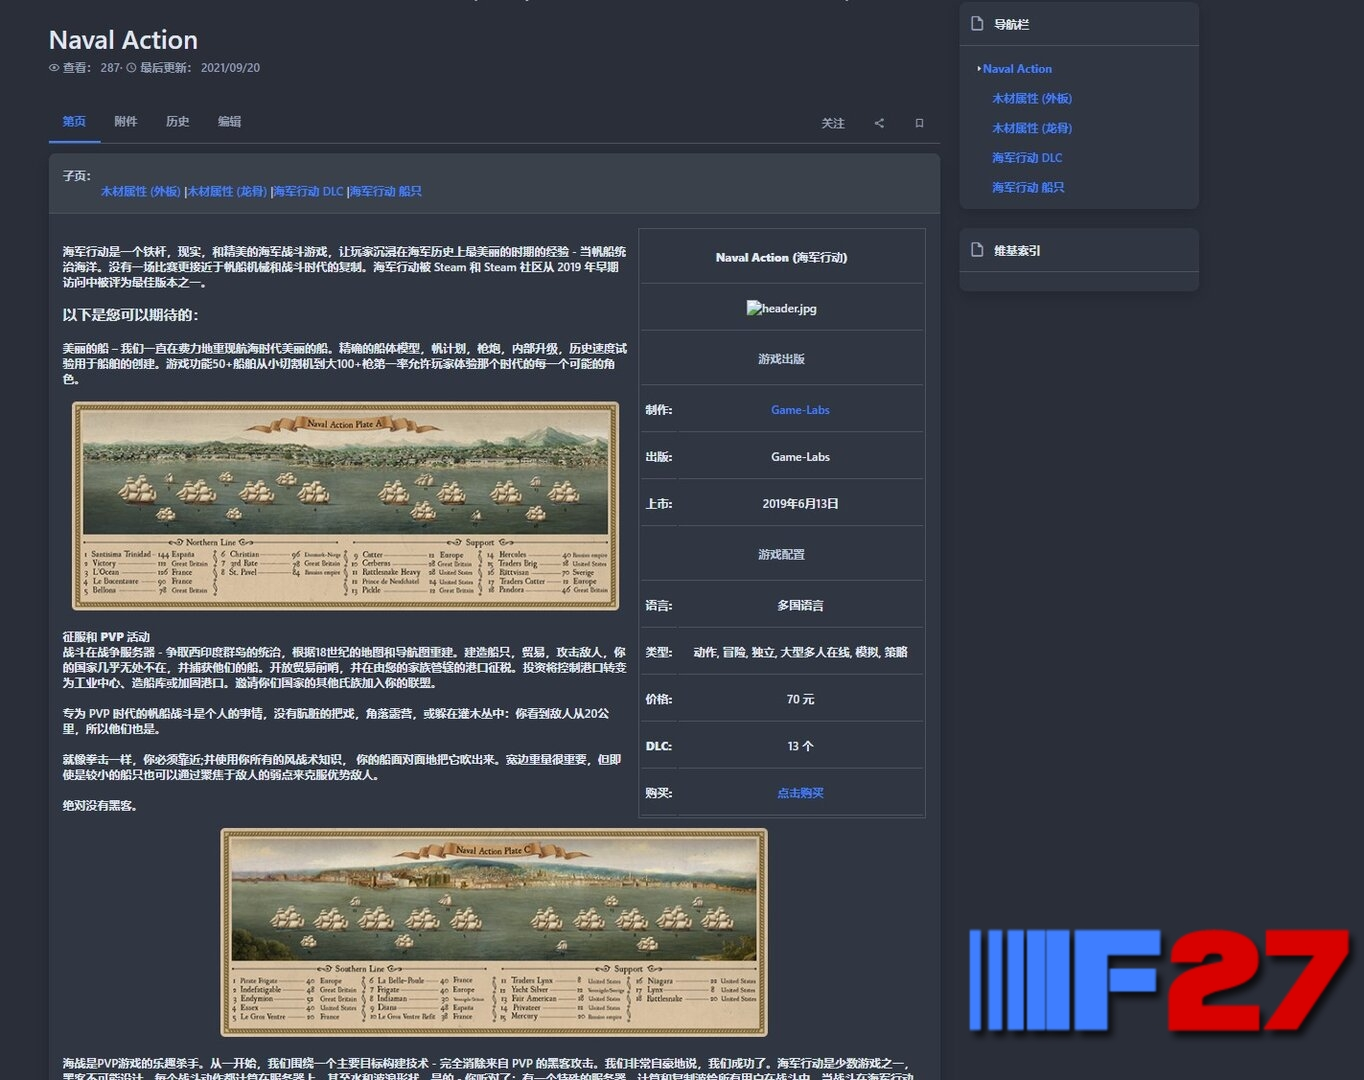
Task: Select Naval Action in the sidebar navigation
Action: point(1017,69)
